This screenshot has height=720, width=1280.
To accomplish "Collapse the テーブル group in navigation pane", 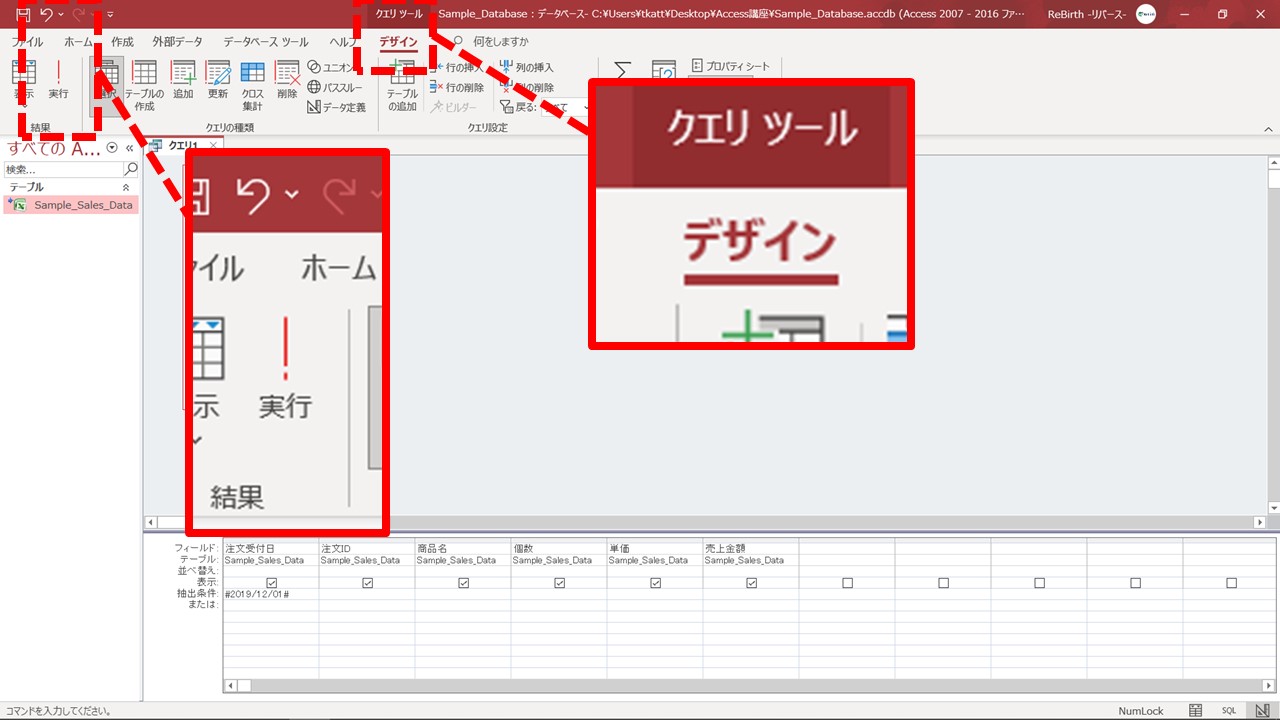I will coord(126,187).
